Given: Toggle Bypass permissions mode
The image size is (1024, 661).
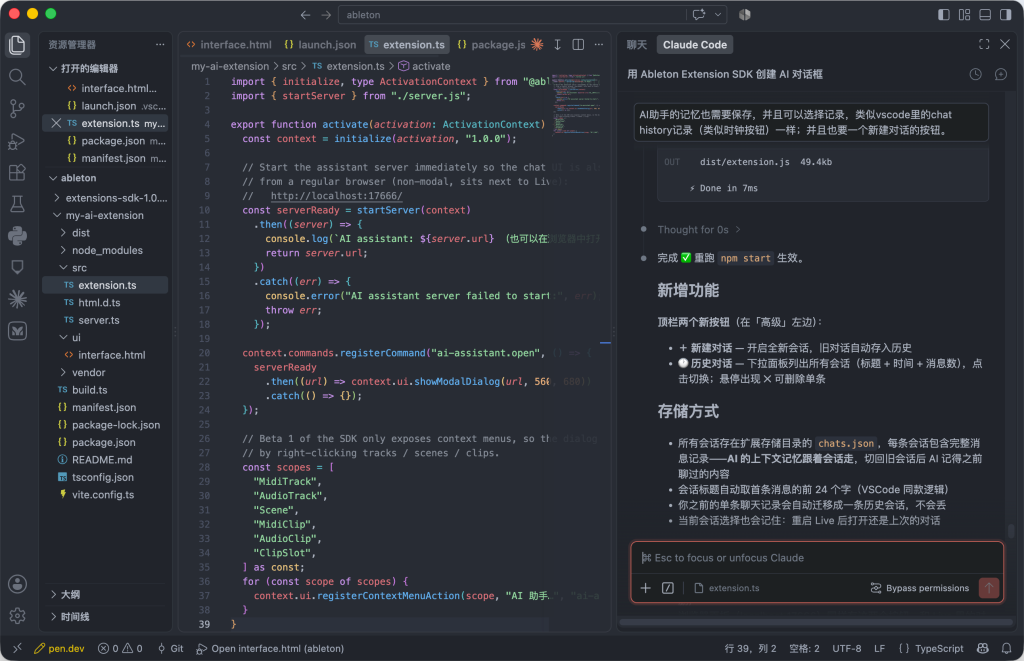Looking at the screenshot, I should click(920, 588).
